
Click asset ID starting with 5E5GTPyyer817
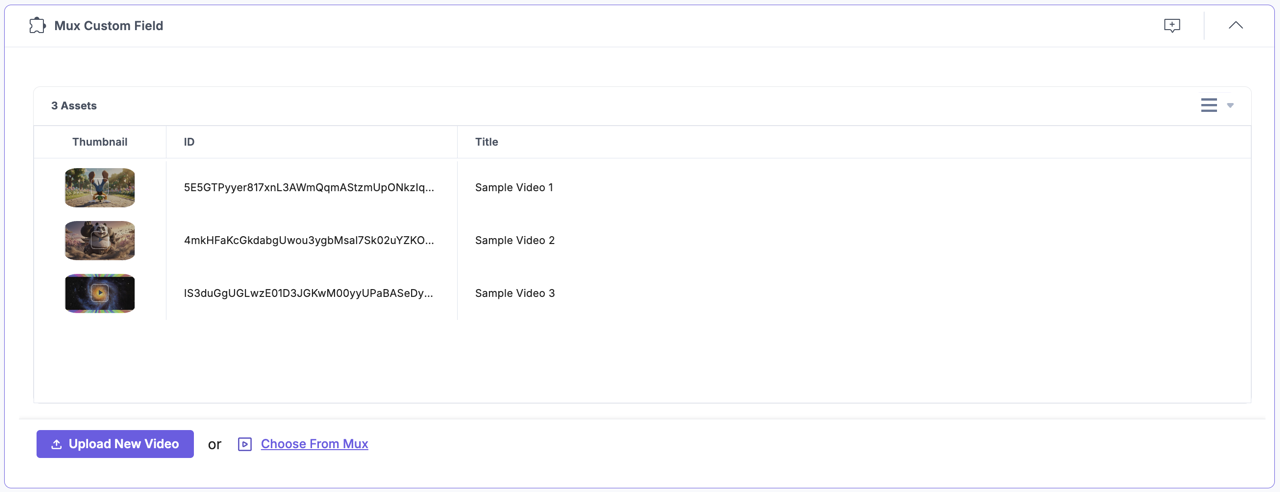click(309, 187)
